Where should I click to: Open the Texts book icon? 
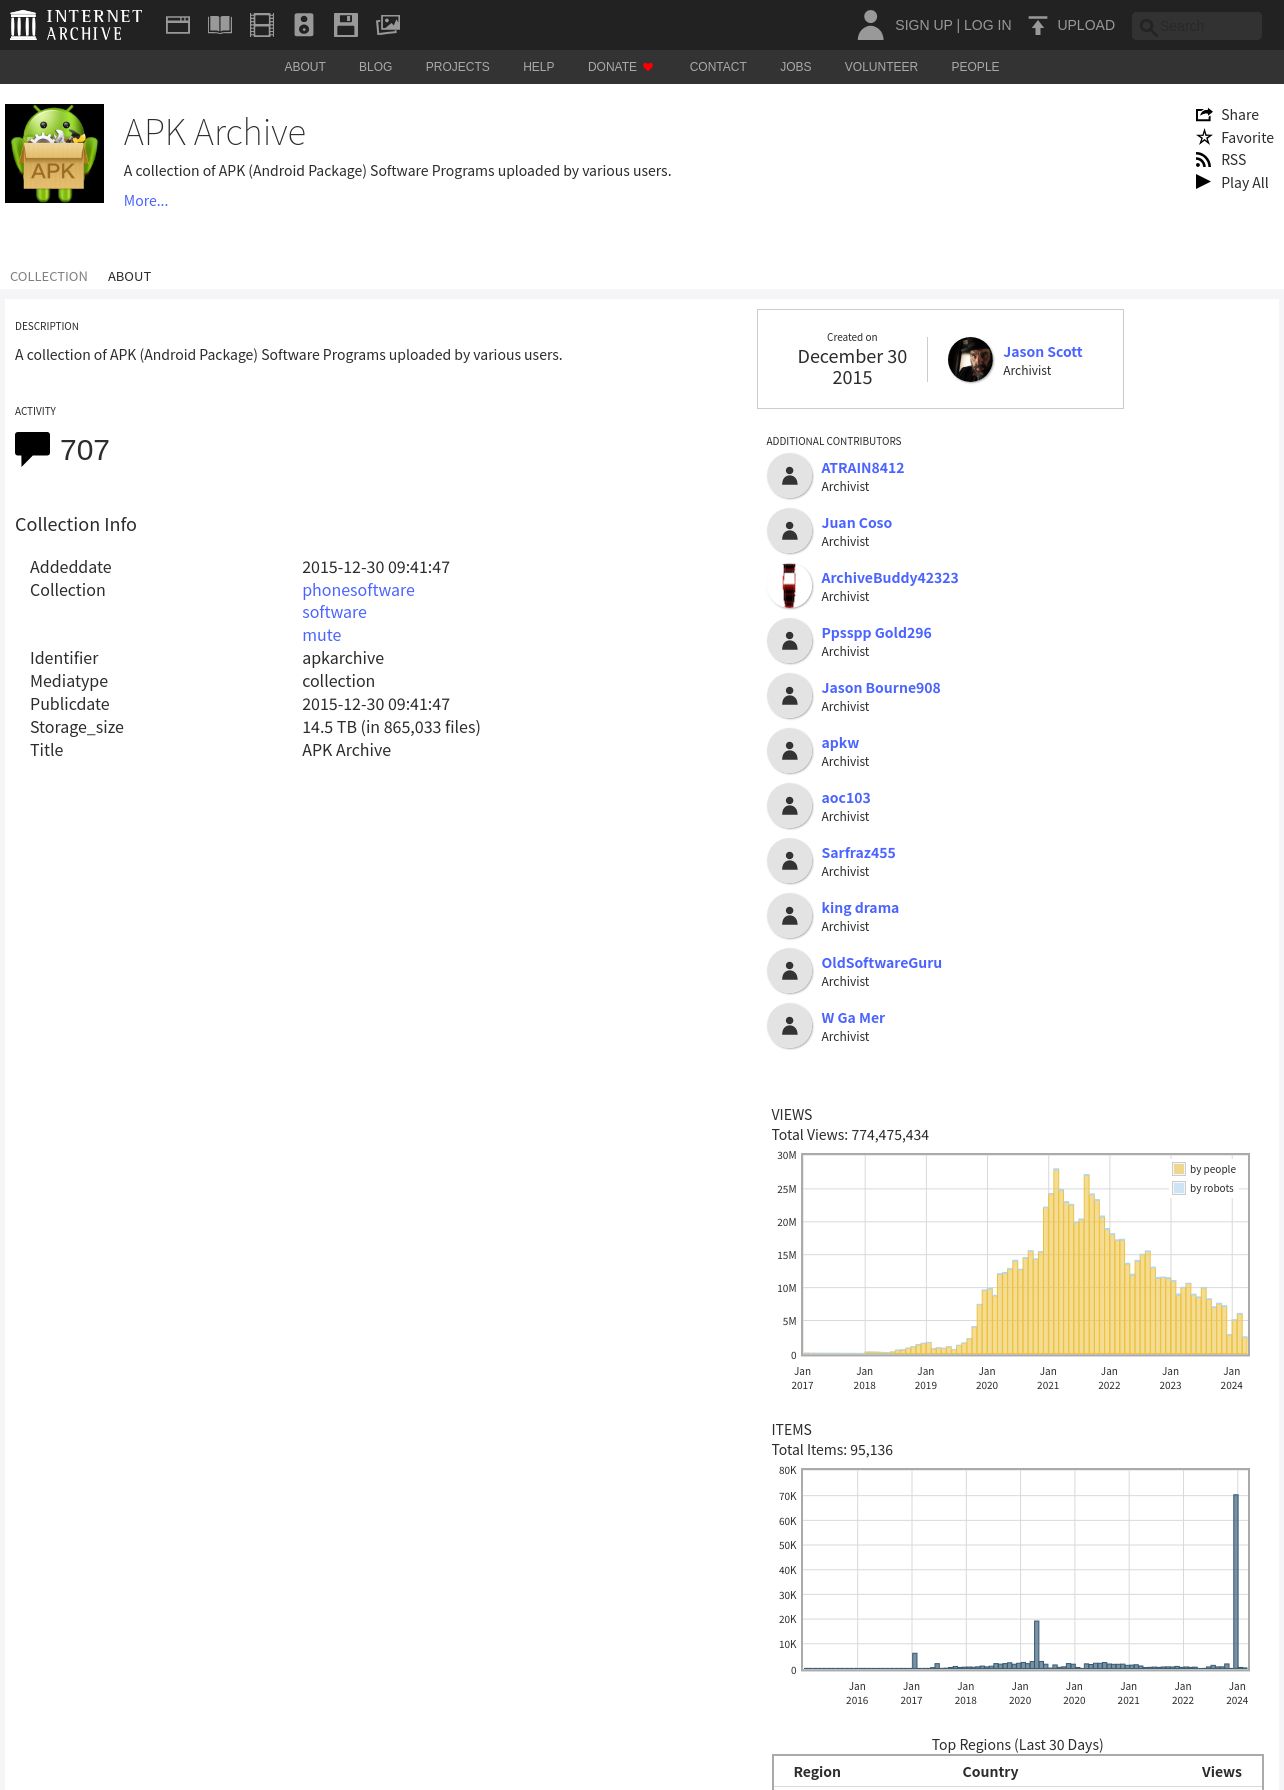coord(220,25)
